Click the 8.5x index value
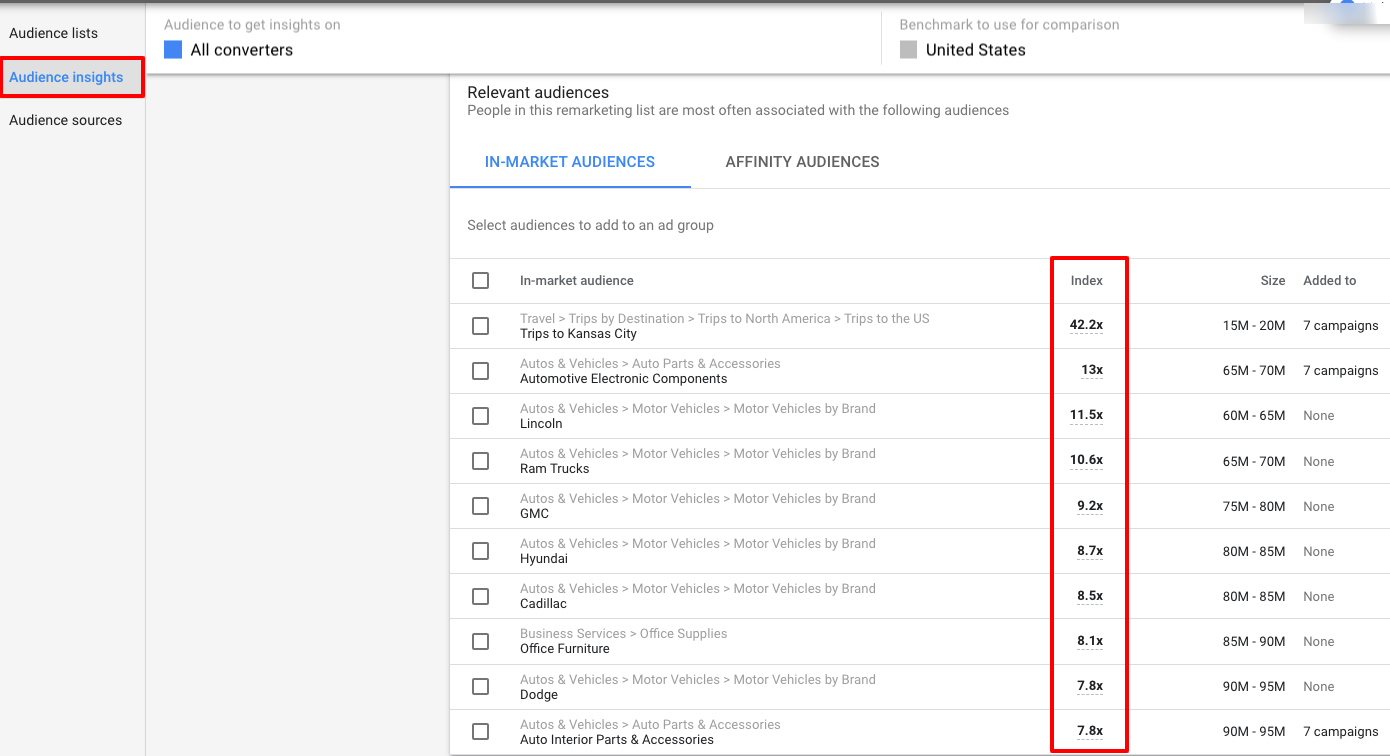The width and height of the screenshot is (1390, 756). (x=1090, y=596)
